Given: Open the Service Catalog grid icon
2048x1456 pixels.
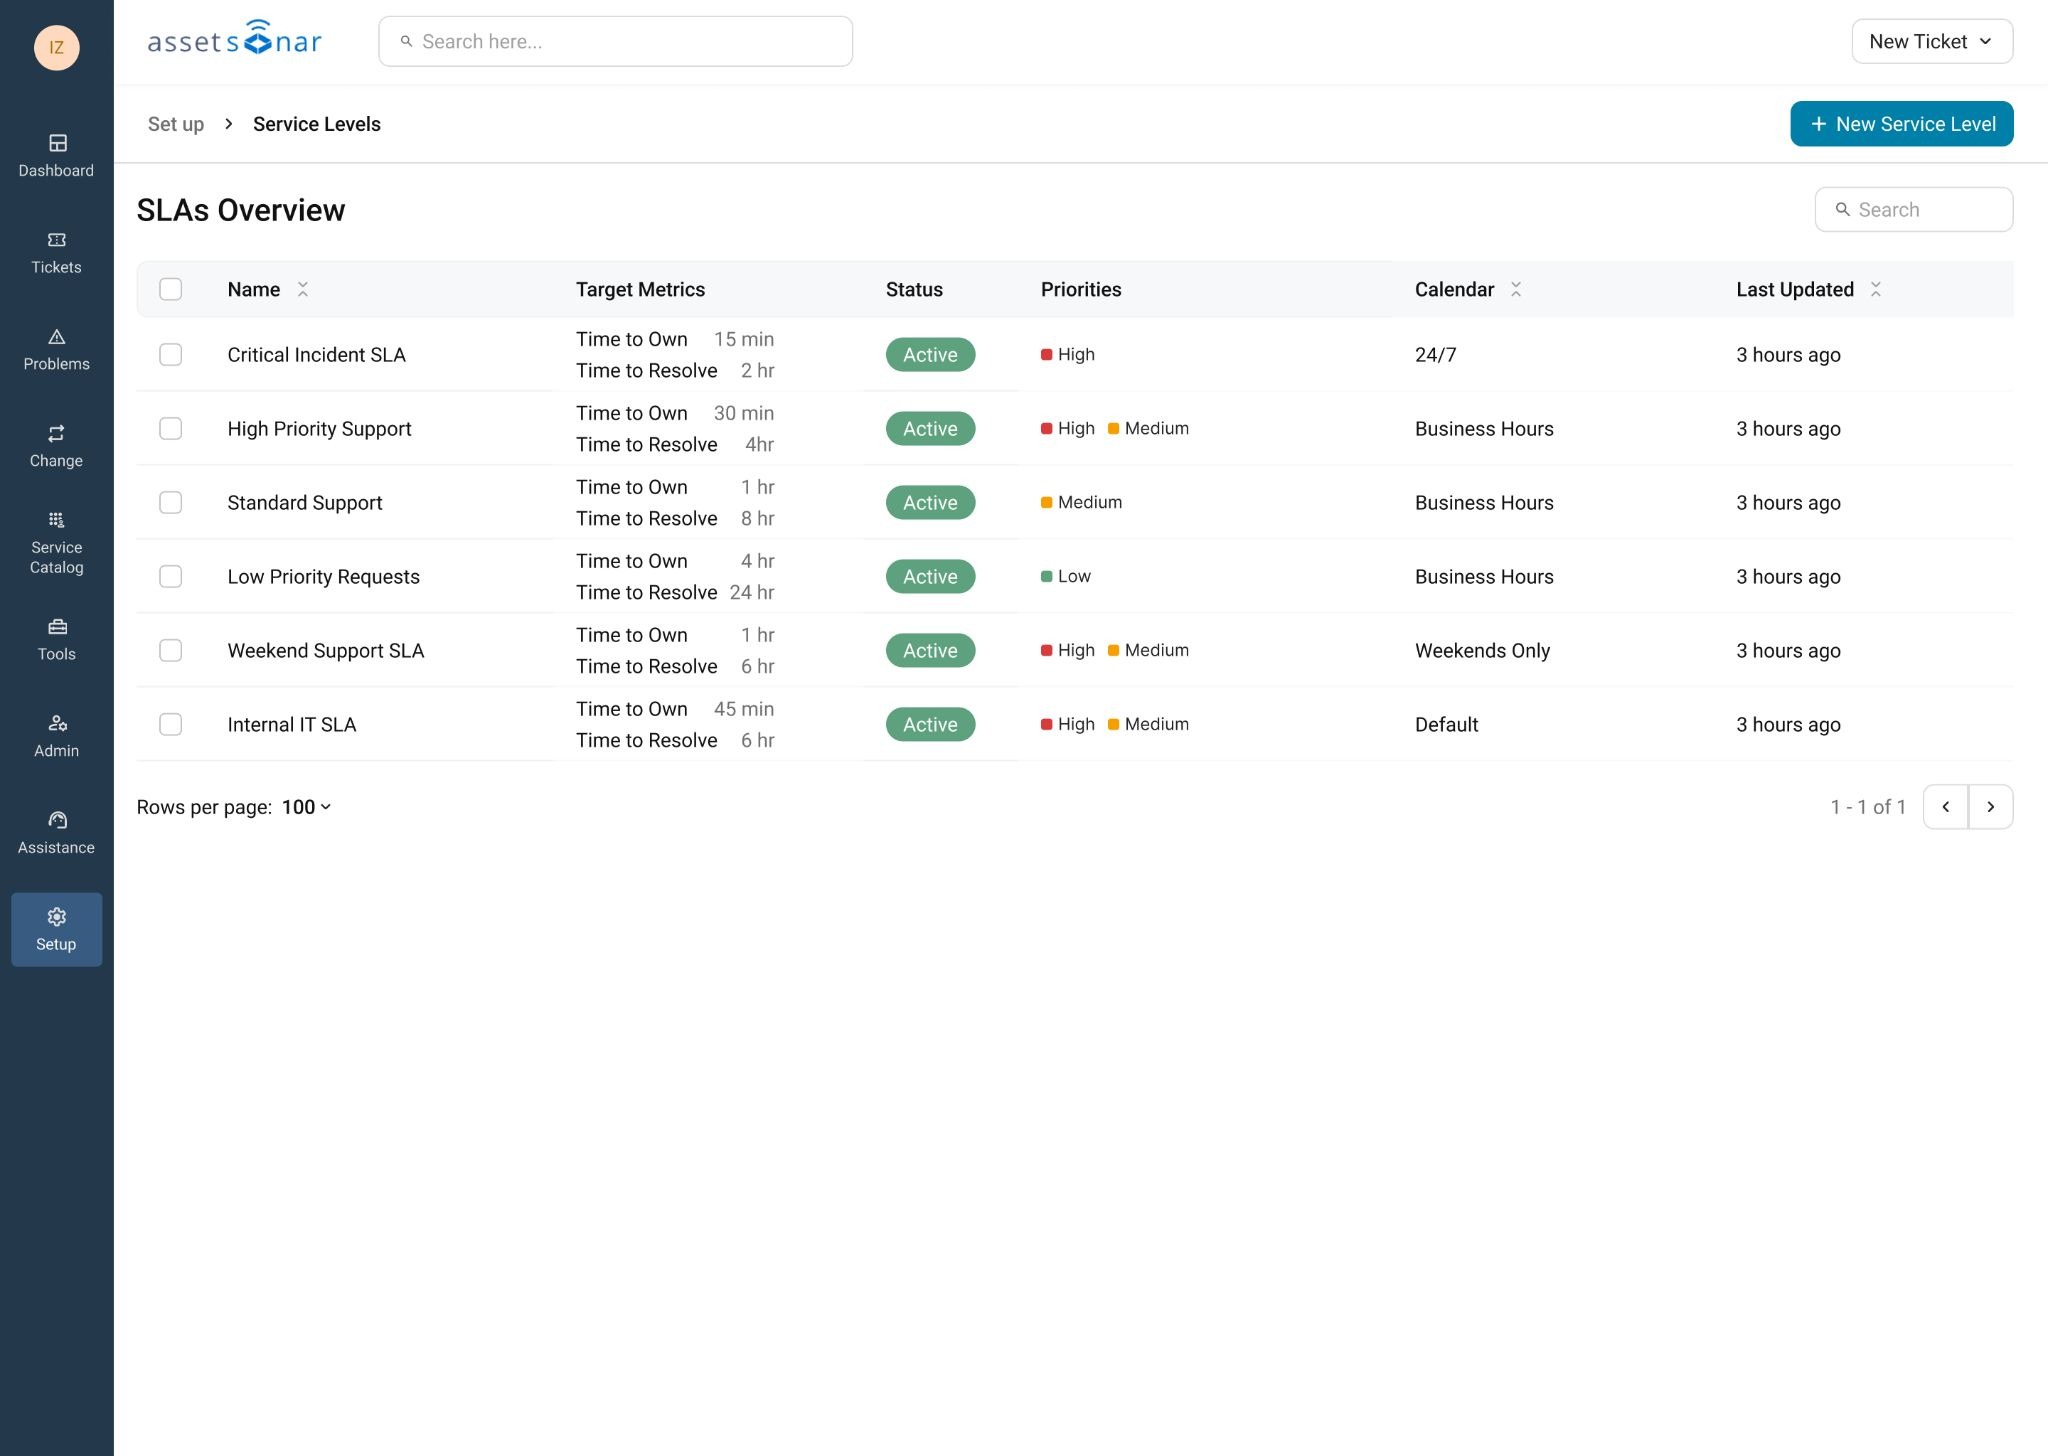Looking at the screenshot, I should click(x=57, y=520).
